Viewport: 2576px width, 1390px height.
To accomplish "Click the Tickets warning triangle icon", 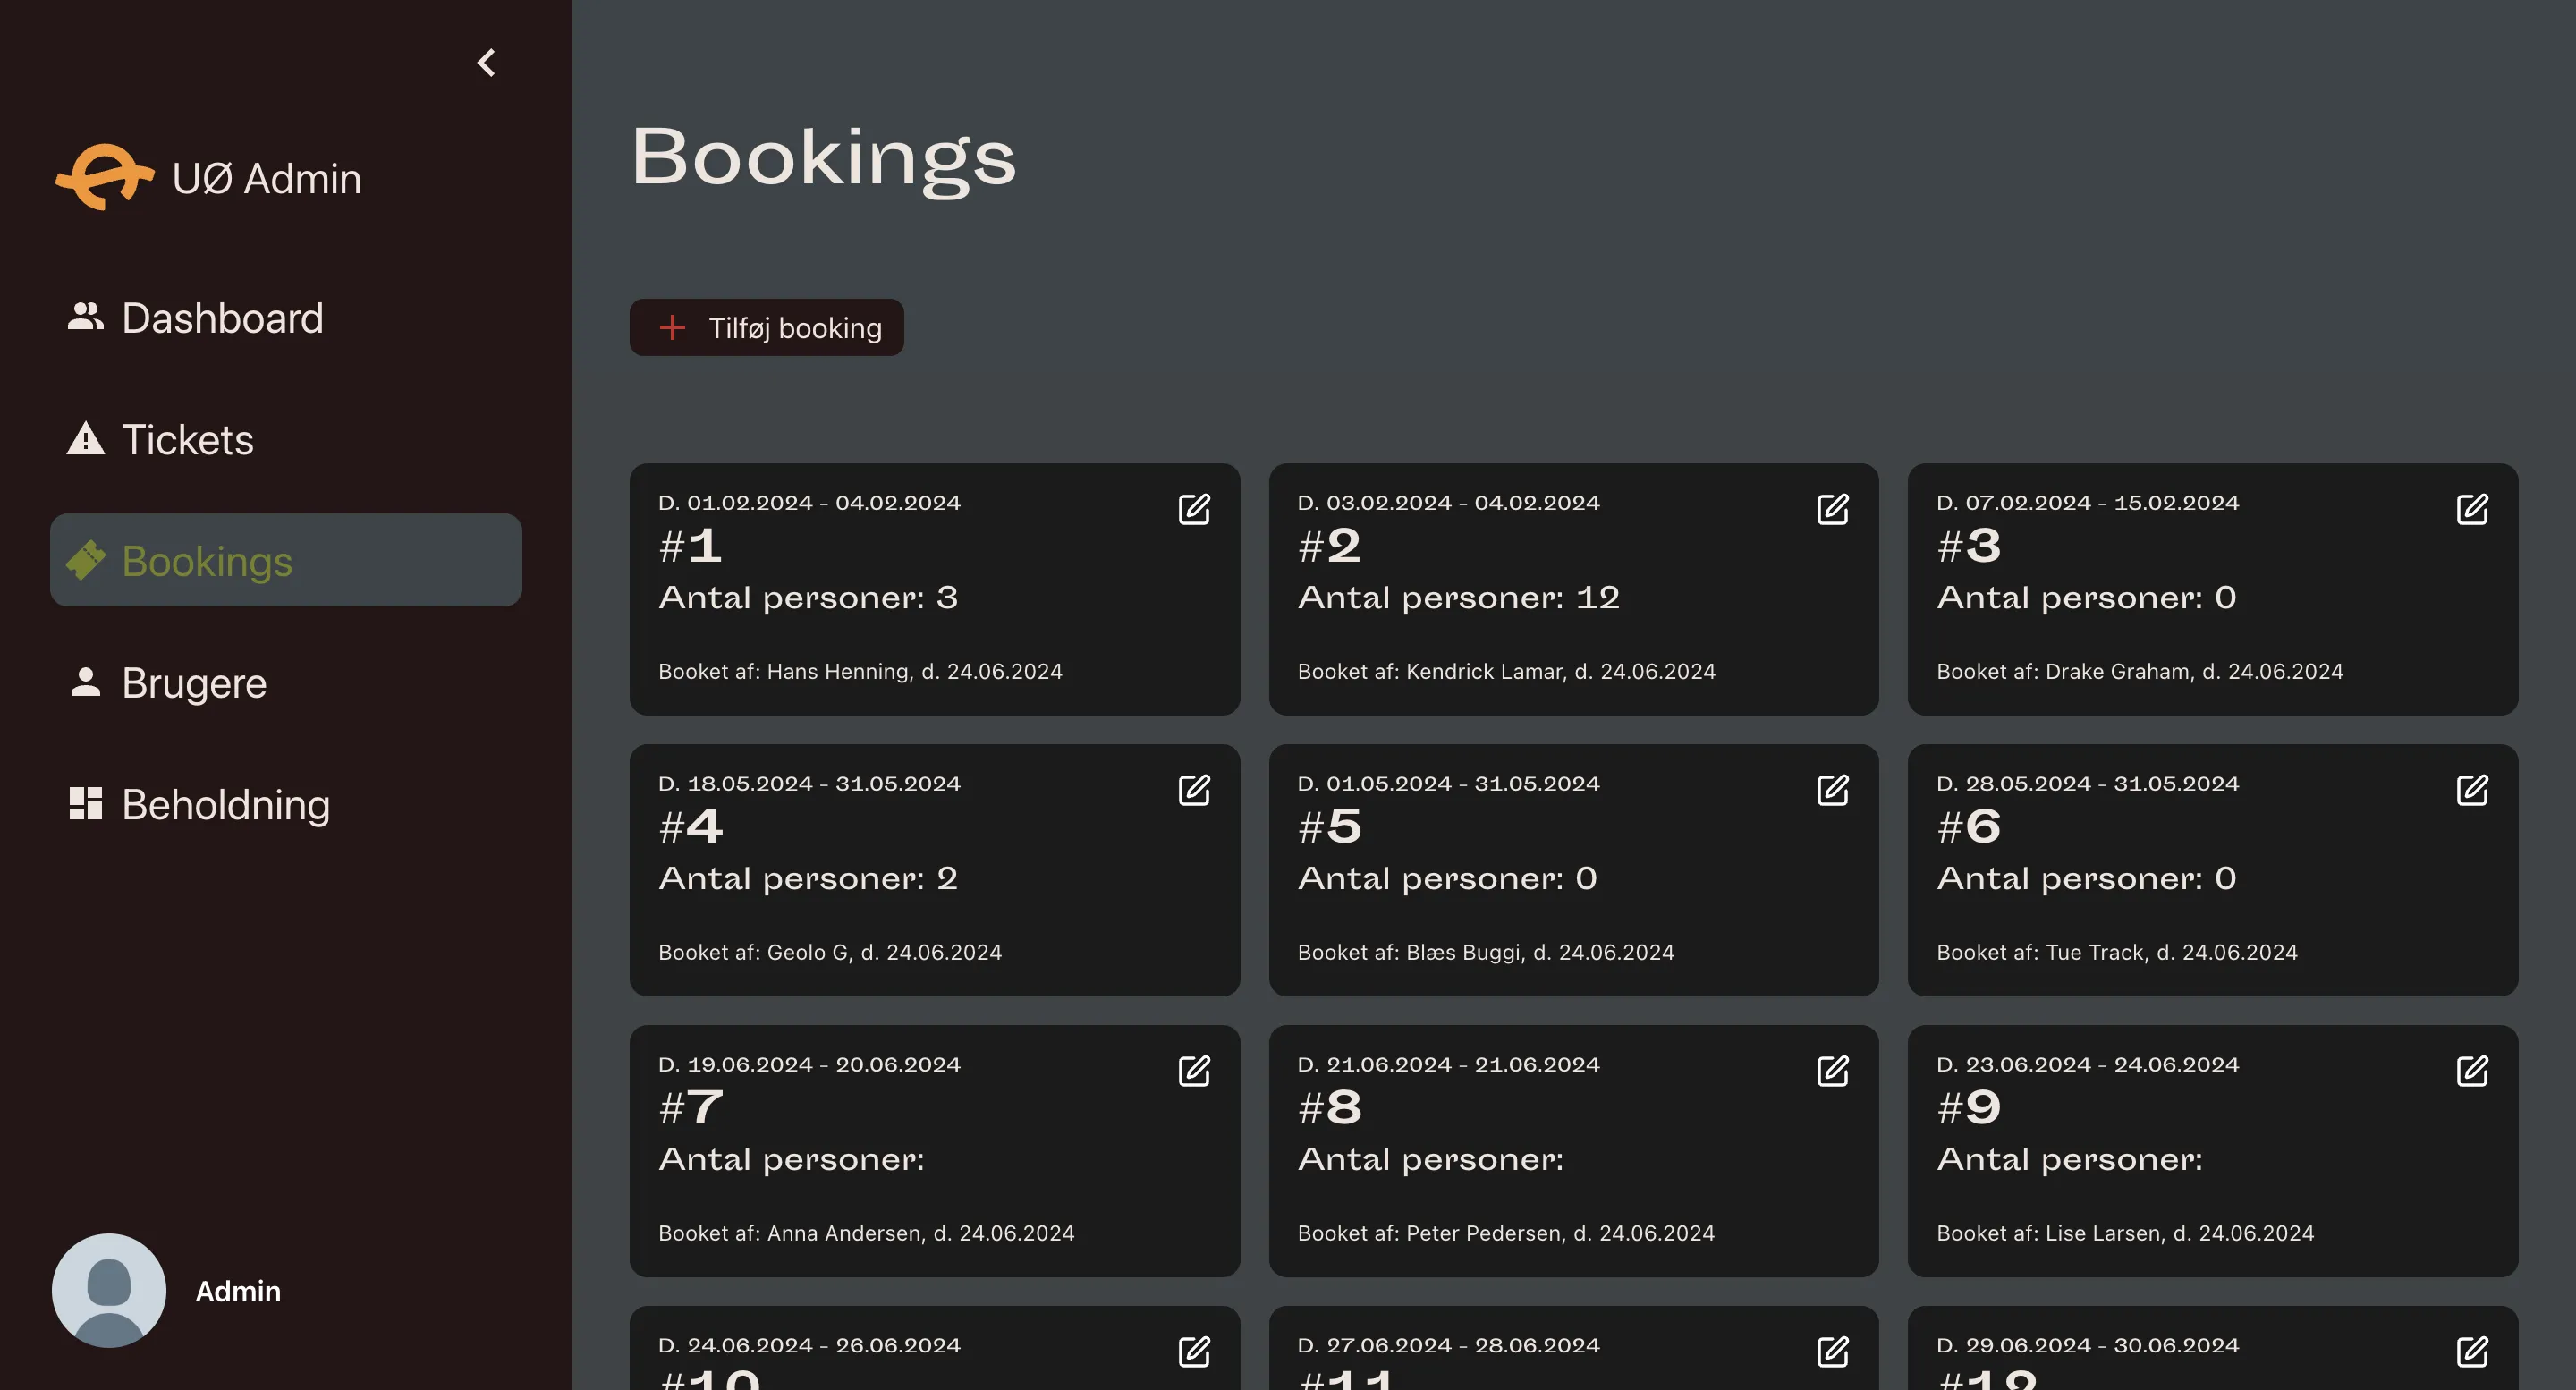I will [86, 438].
